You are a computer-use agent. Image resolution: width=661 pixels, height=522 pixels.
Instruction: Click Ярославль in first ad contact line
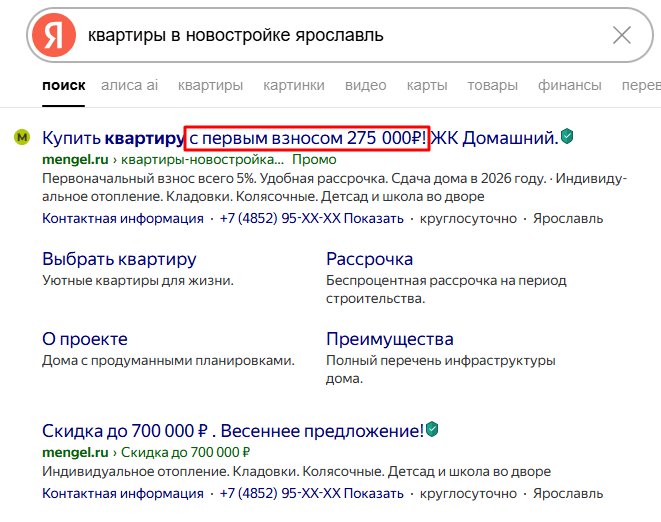click(x=568, y=218)
